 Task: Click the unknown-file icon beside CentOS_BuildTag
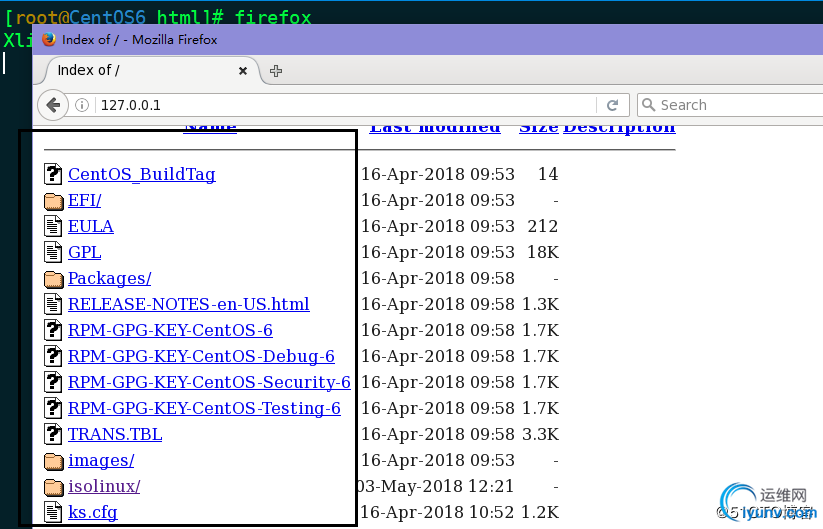pyautogui.click(x=53, y=174)
